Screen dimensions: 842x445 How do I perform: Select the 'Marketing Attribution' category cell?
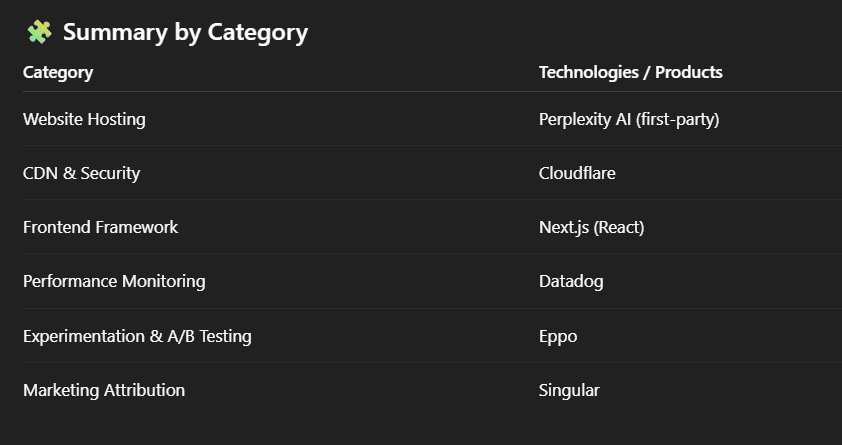point(104,390)
